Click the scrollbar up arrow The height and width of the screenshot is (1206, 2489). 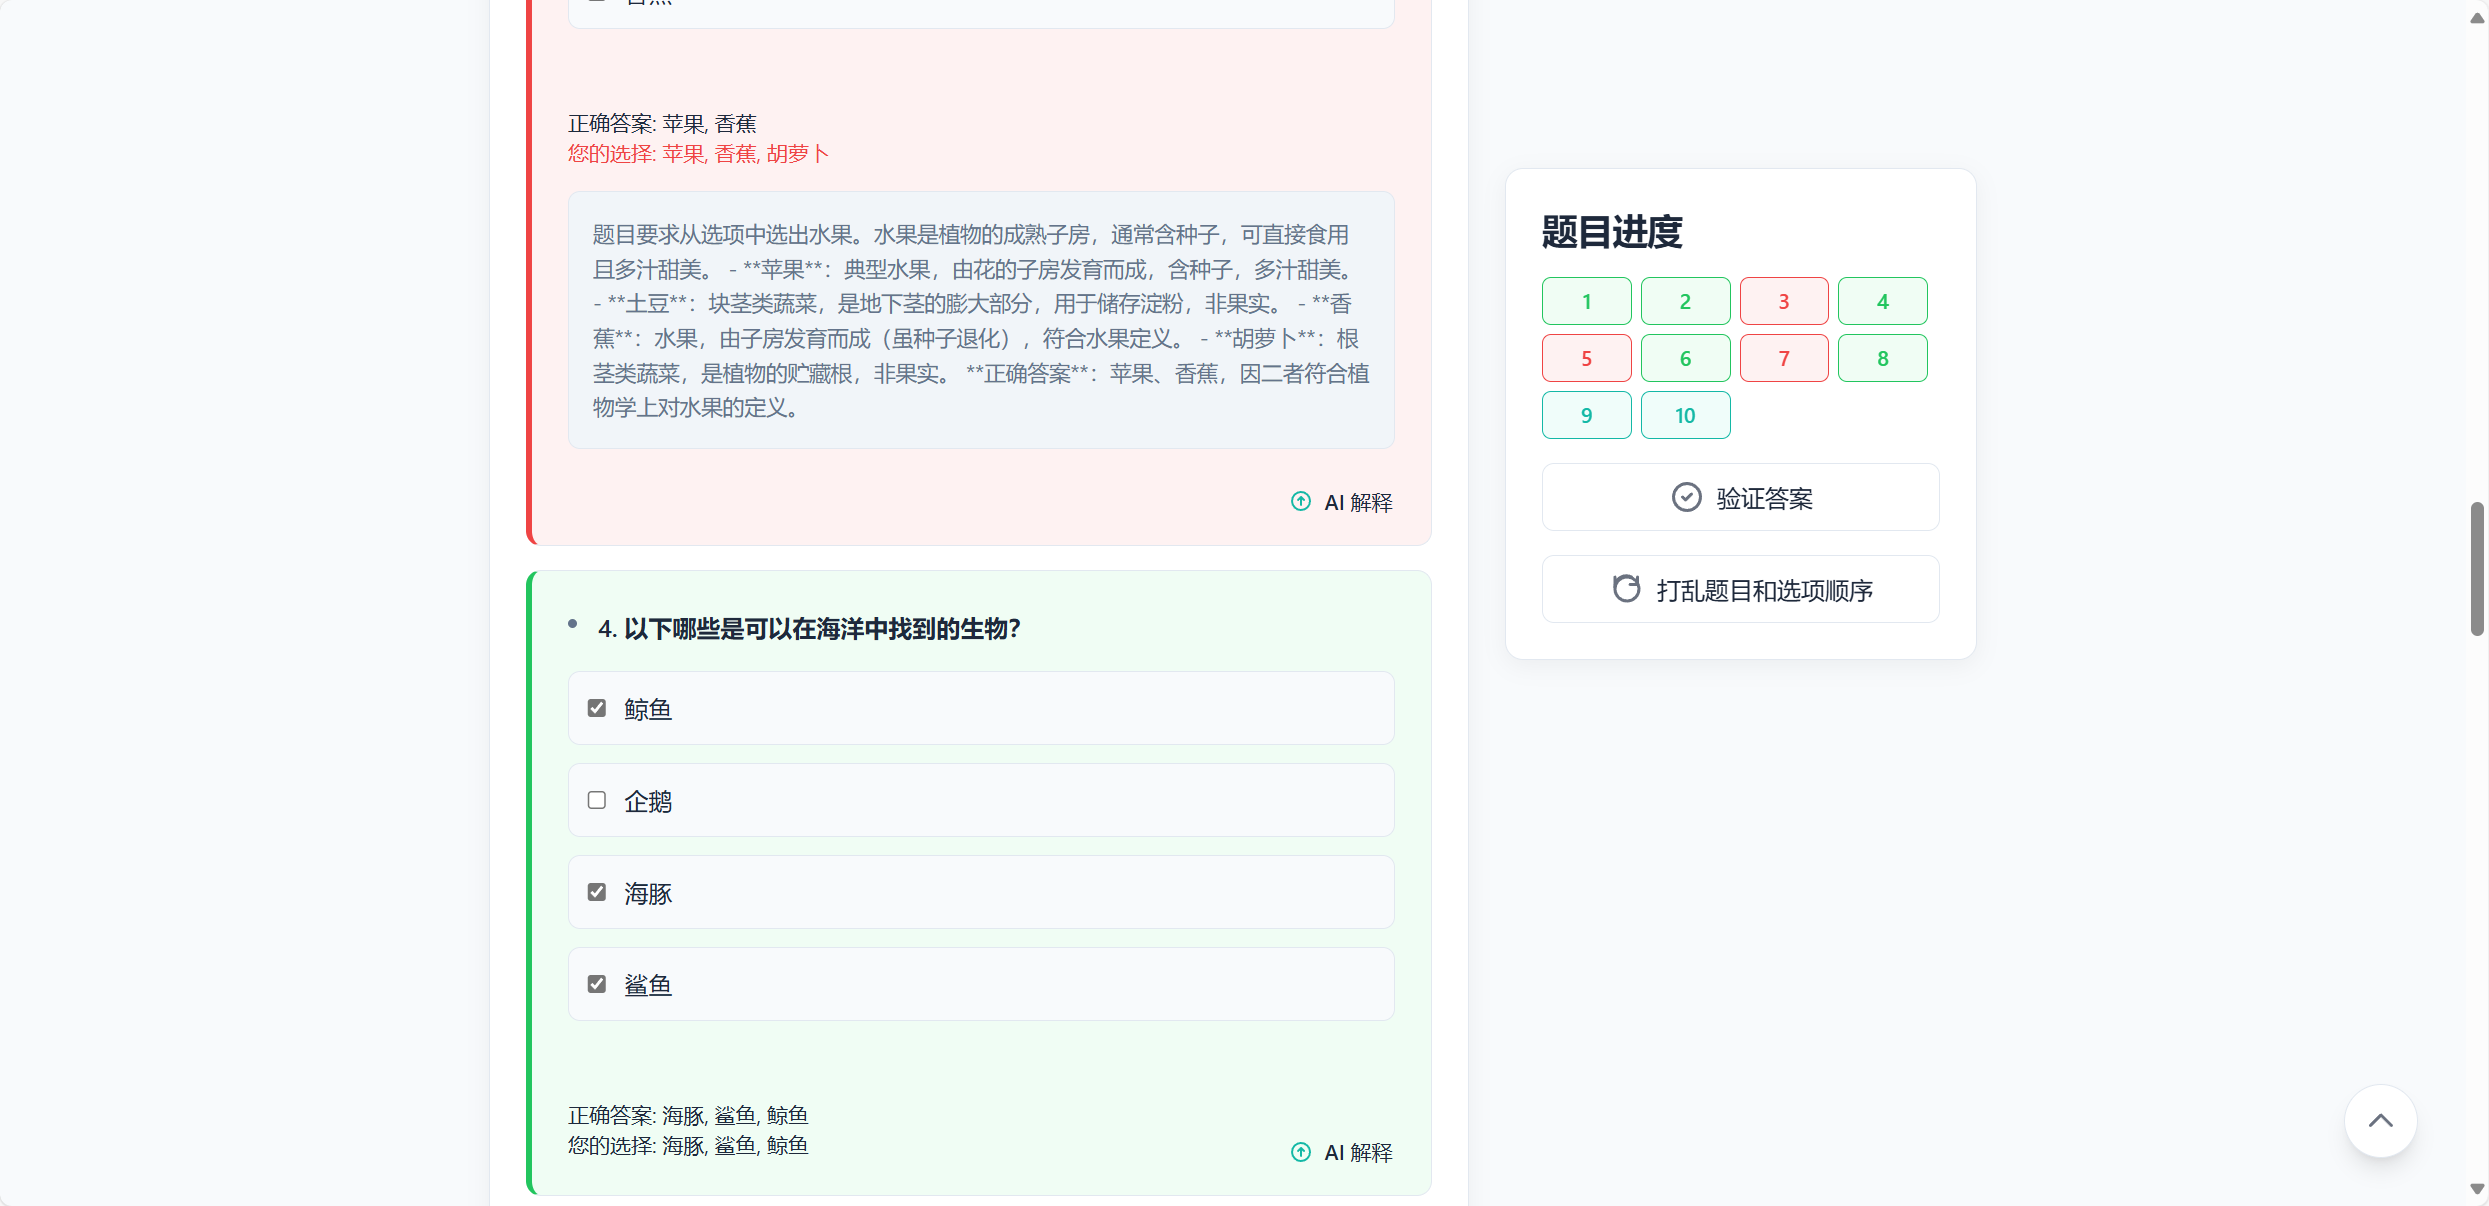[2477, 18]
